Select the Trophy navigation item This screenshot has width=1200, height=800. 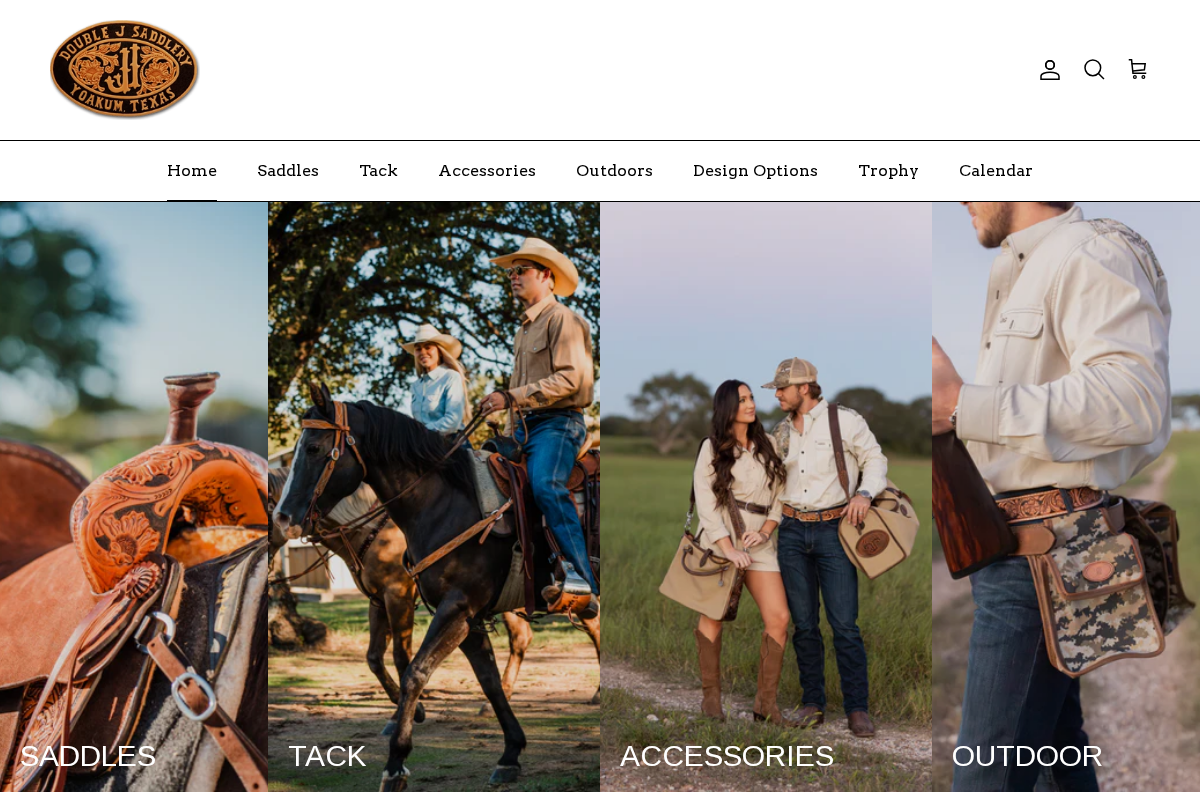(888, 170)
